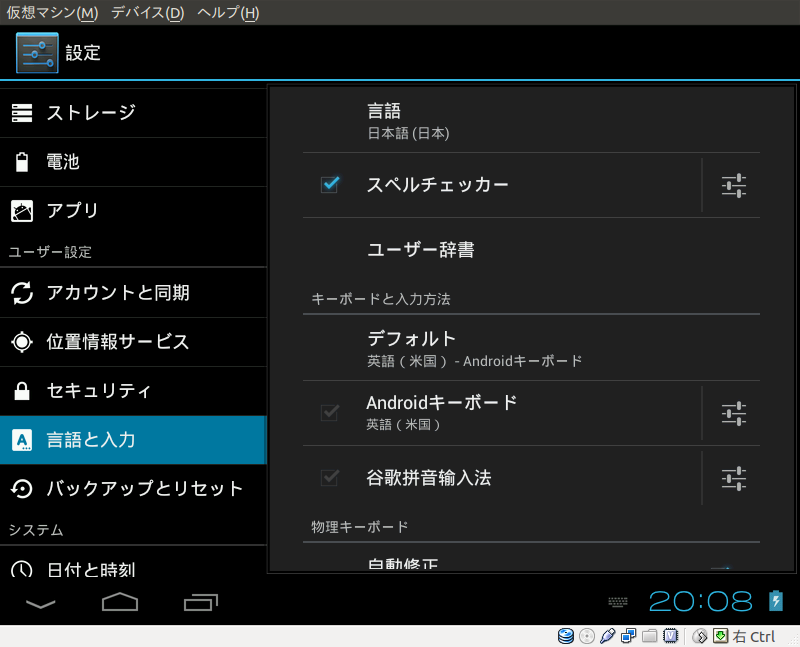Toggle the Androidキーボード checkbox

329,413
